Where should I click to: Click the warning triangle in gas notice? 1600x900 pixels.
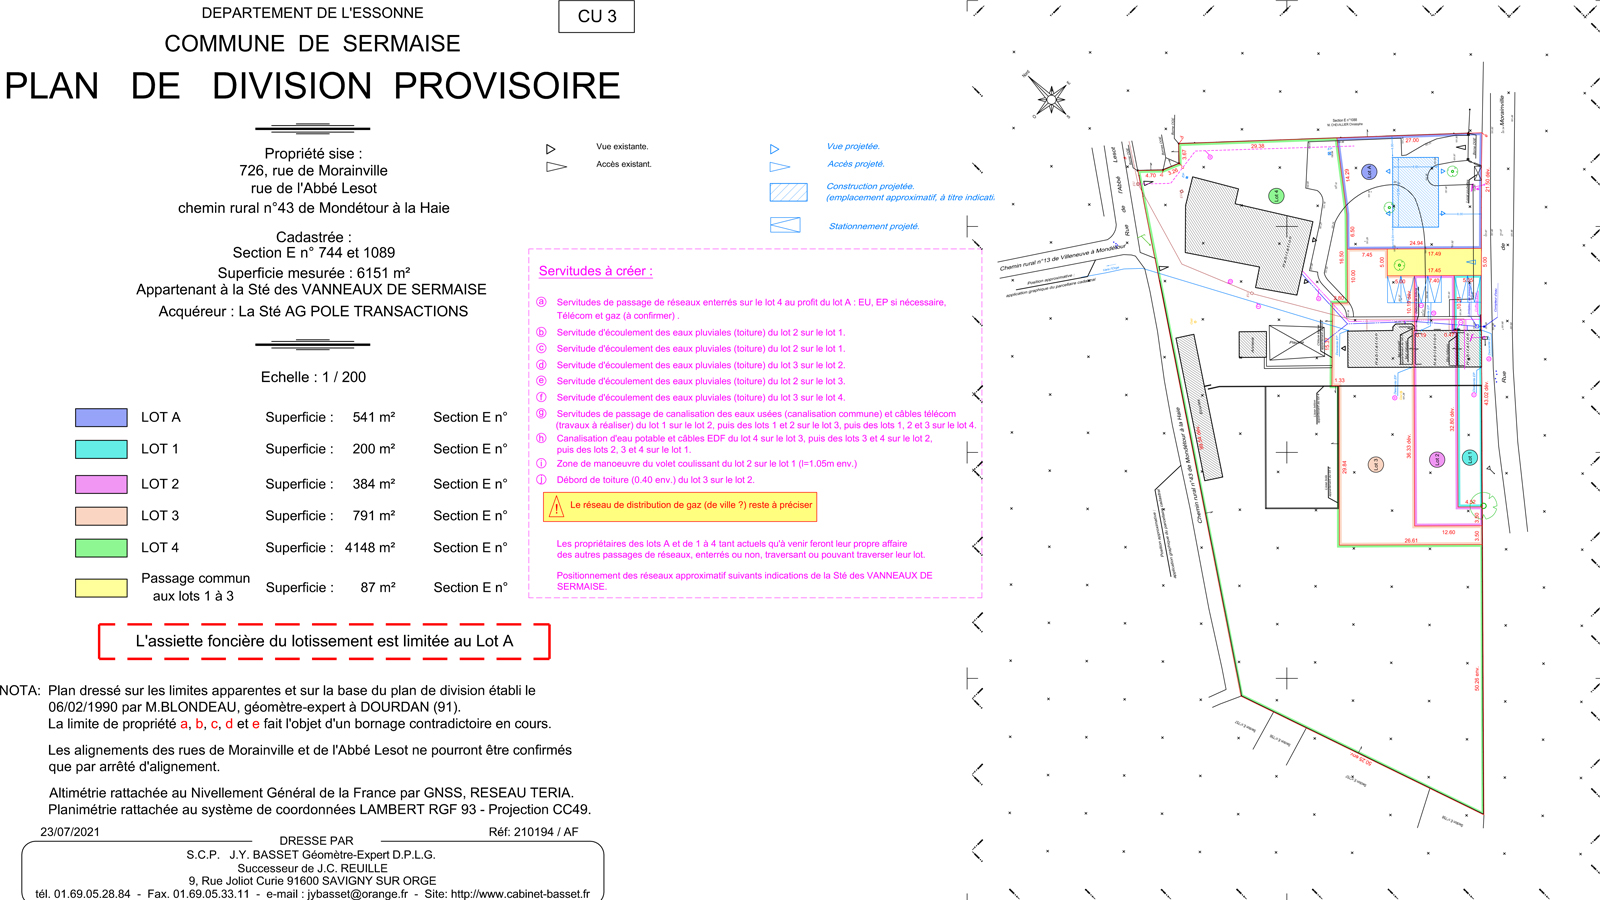[x=557, y=508]
